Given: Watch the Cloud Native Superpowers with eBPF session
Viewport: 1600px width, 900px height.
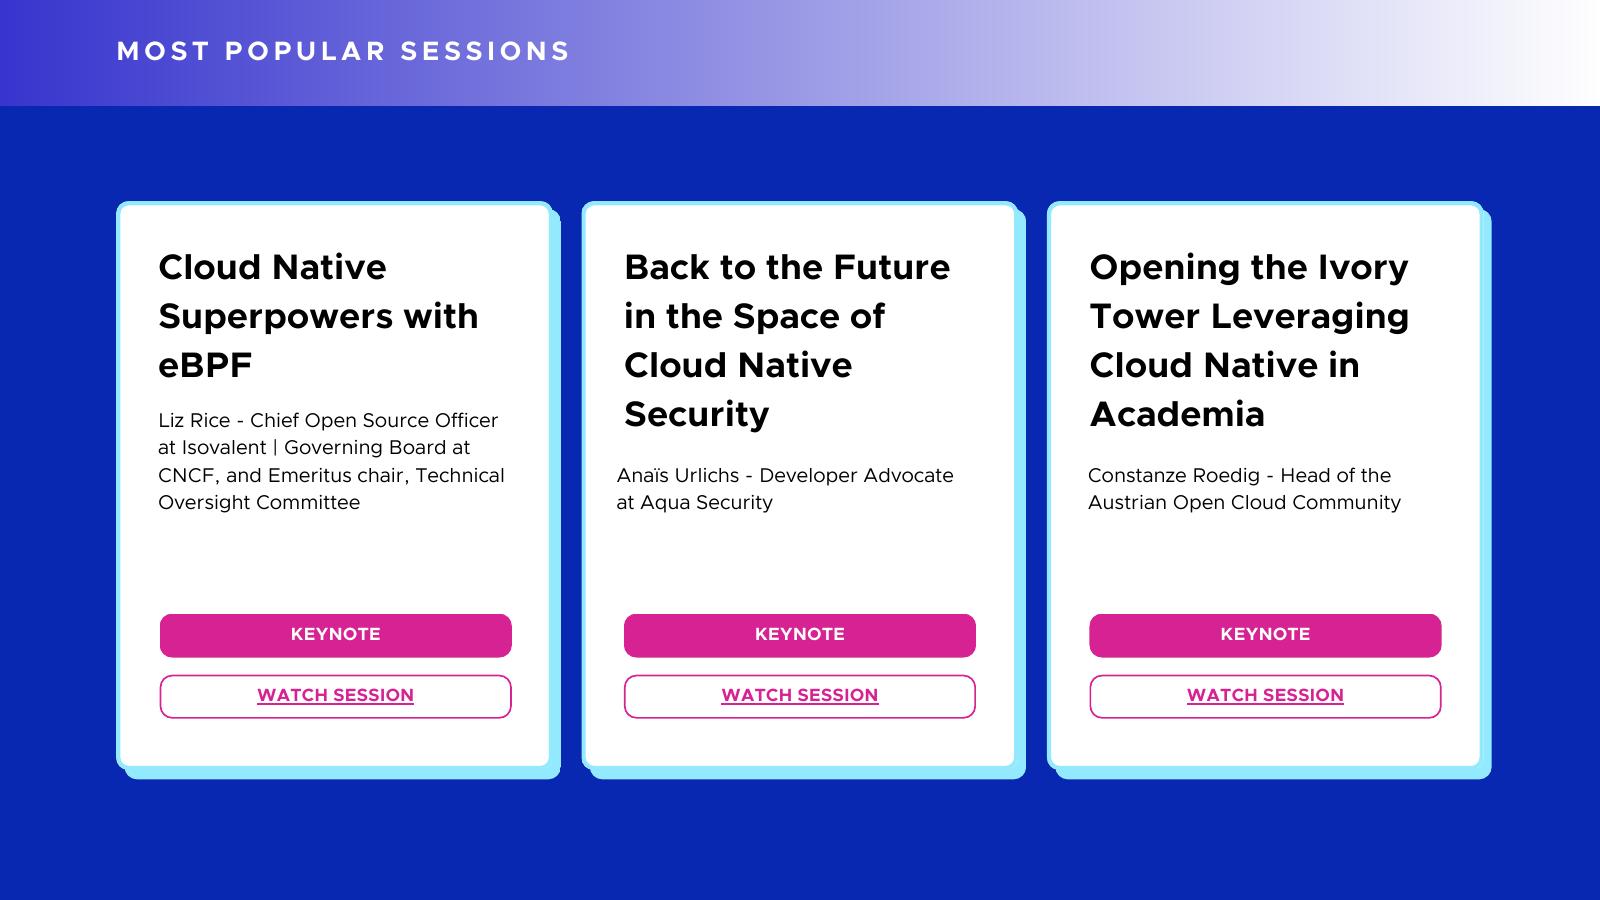Looking at the screenshot, I should (x=335, y=696).
